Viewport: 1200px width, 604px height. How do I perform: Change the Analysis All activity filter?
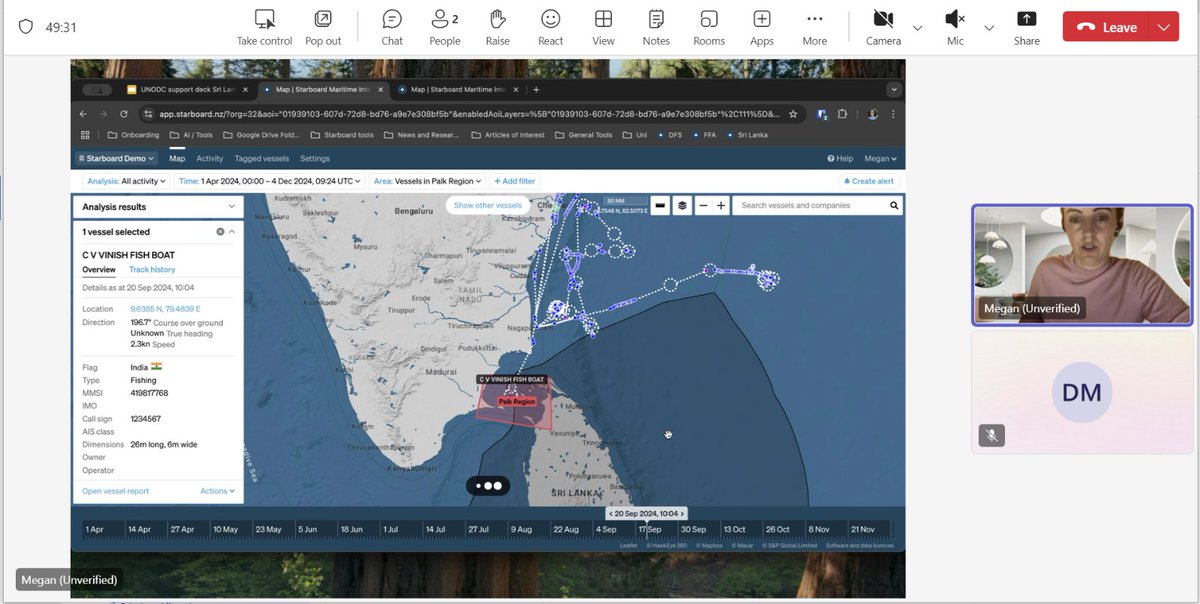point(126,181)
